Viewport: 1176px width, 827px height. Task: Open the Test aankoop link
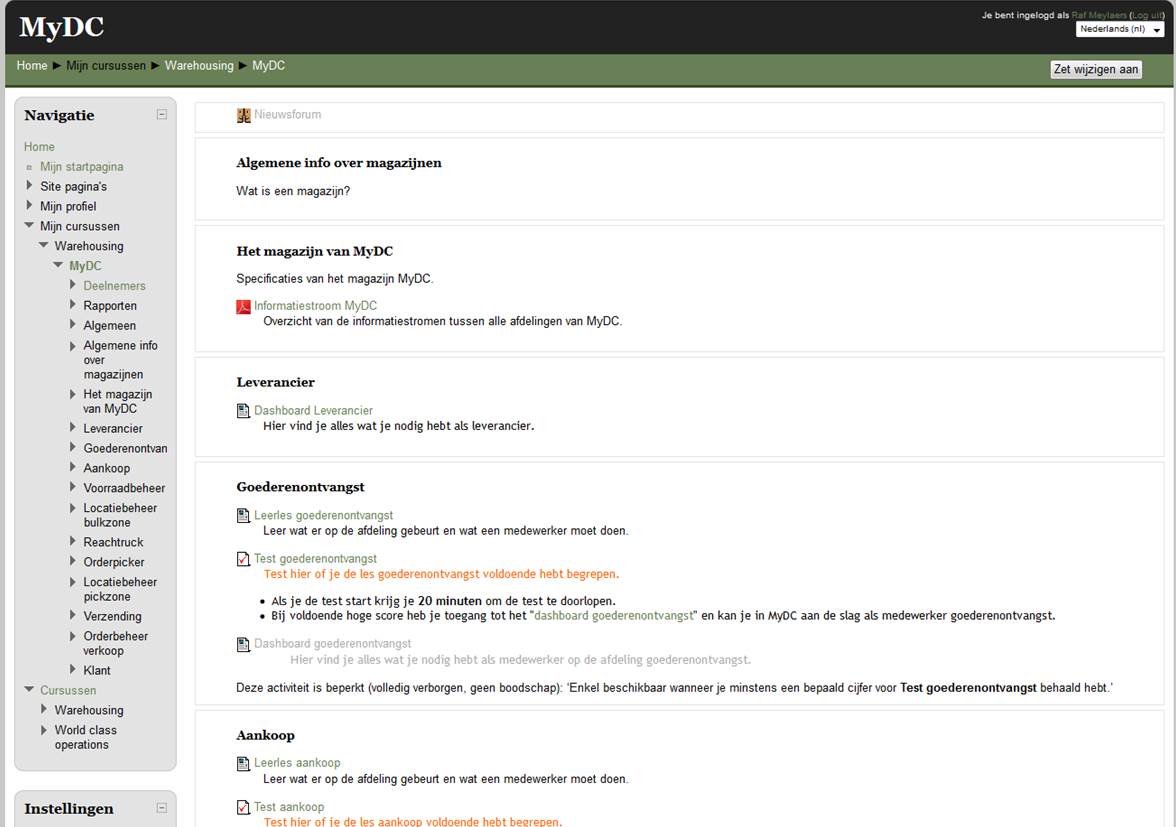pyautogui.click(x=289, y=808)
